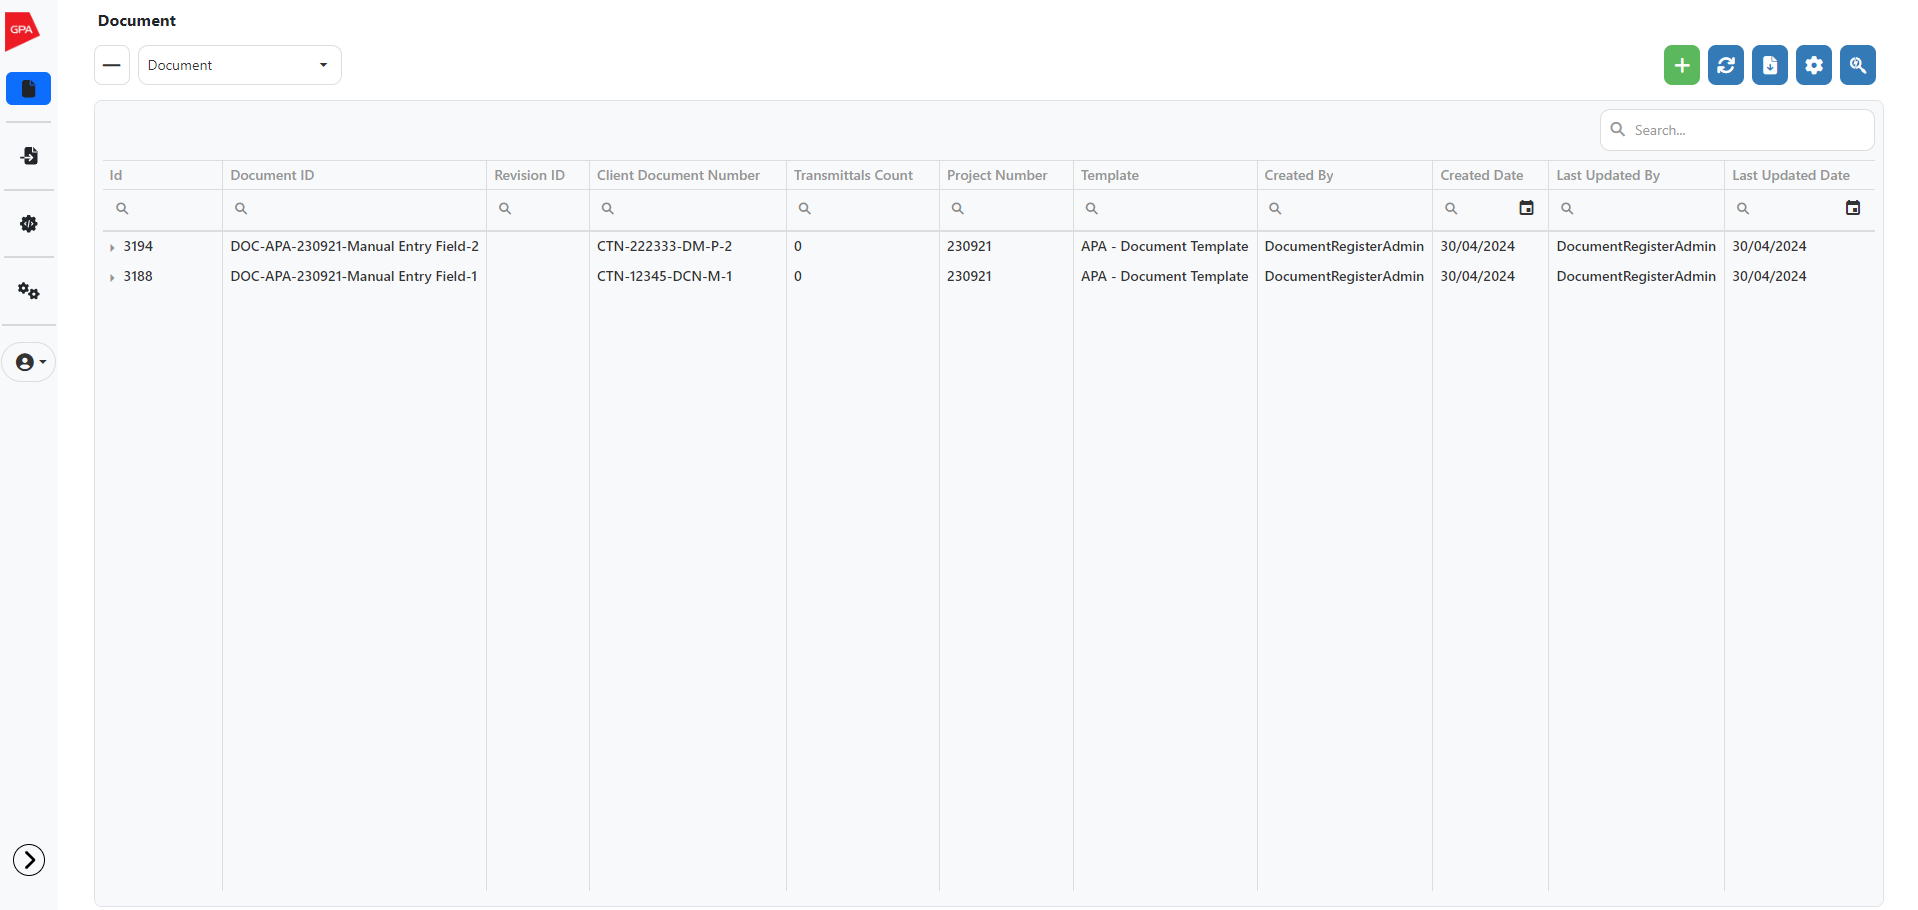The image size is (1918, 910).
Task: Open the file import sidebar icon
Action: 28,156
